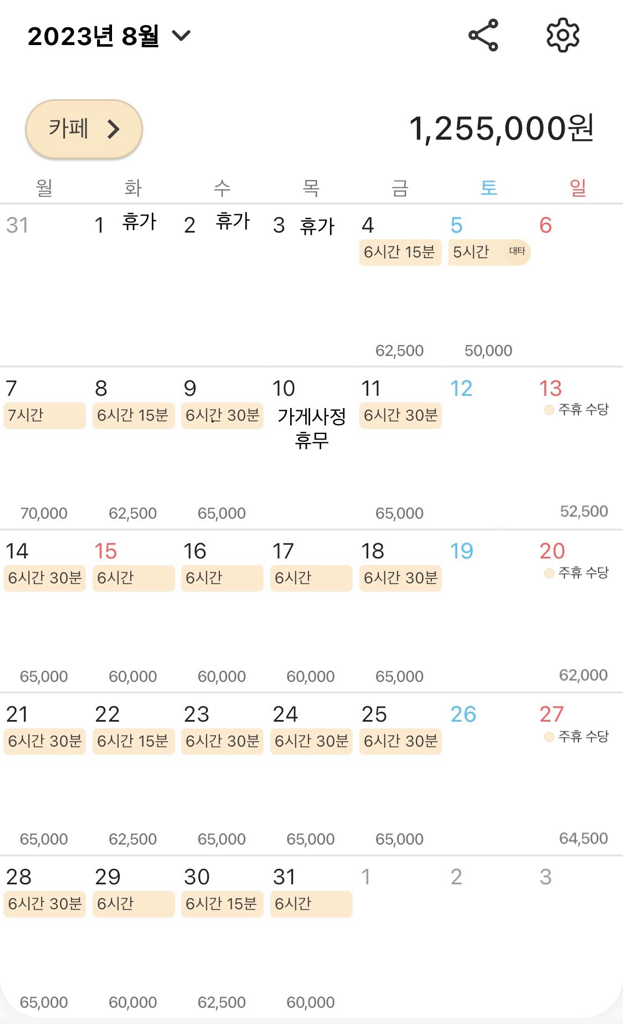This screenshot has height=1024, width=623.
Task: Open the 가게사정 휴무 note on August 10
Action: (x=310, y=428)
